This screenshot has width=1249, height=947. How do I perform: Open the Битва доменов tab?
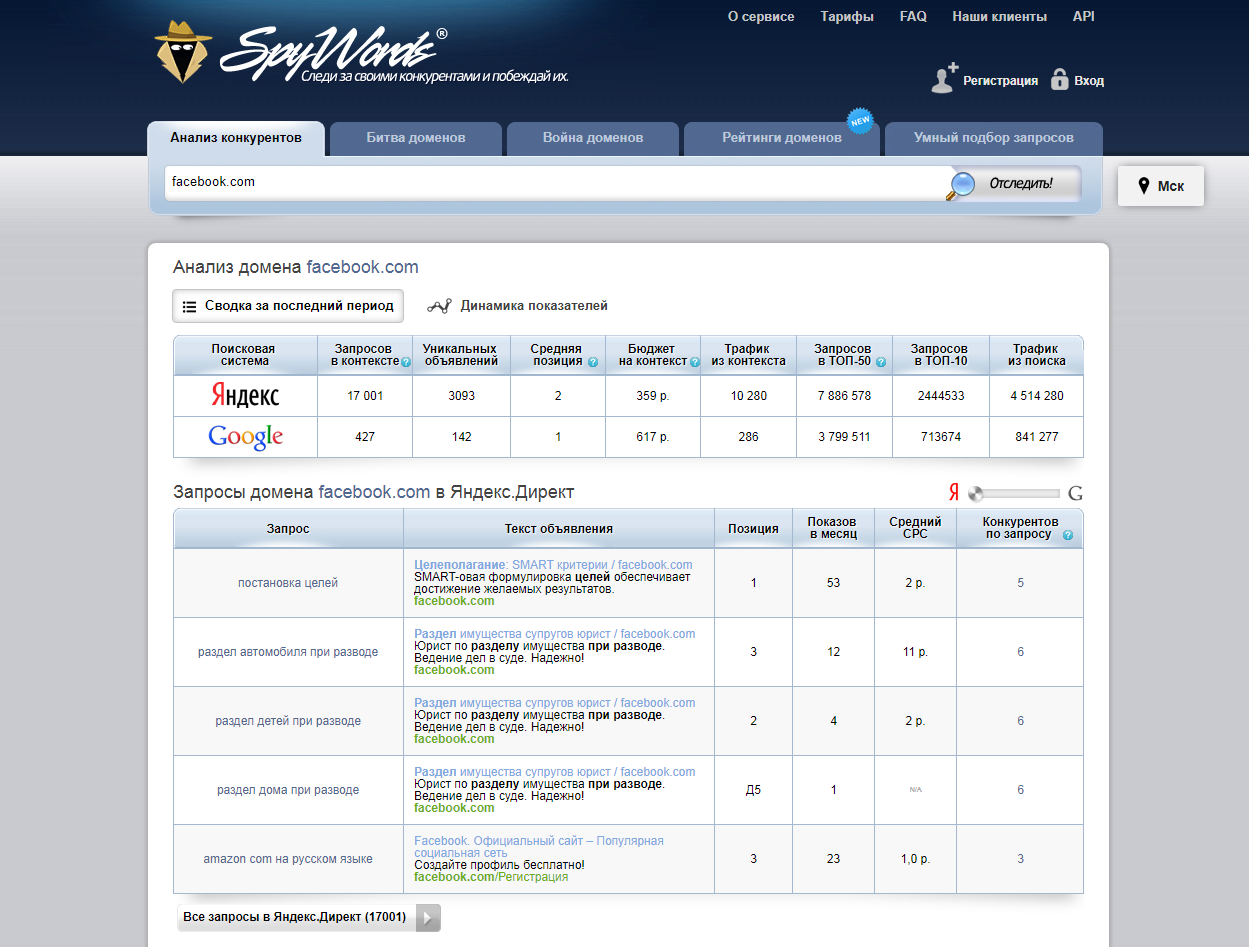coord(416,138)
